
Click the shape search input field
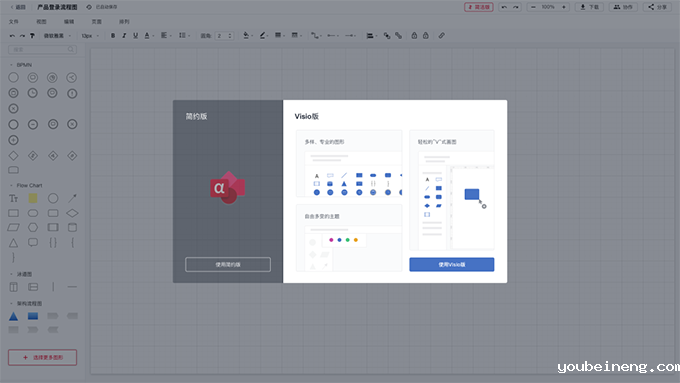(x=42, y=49)
